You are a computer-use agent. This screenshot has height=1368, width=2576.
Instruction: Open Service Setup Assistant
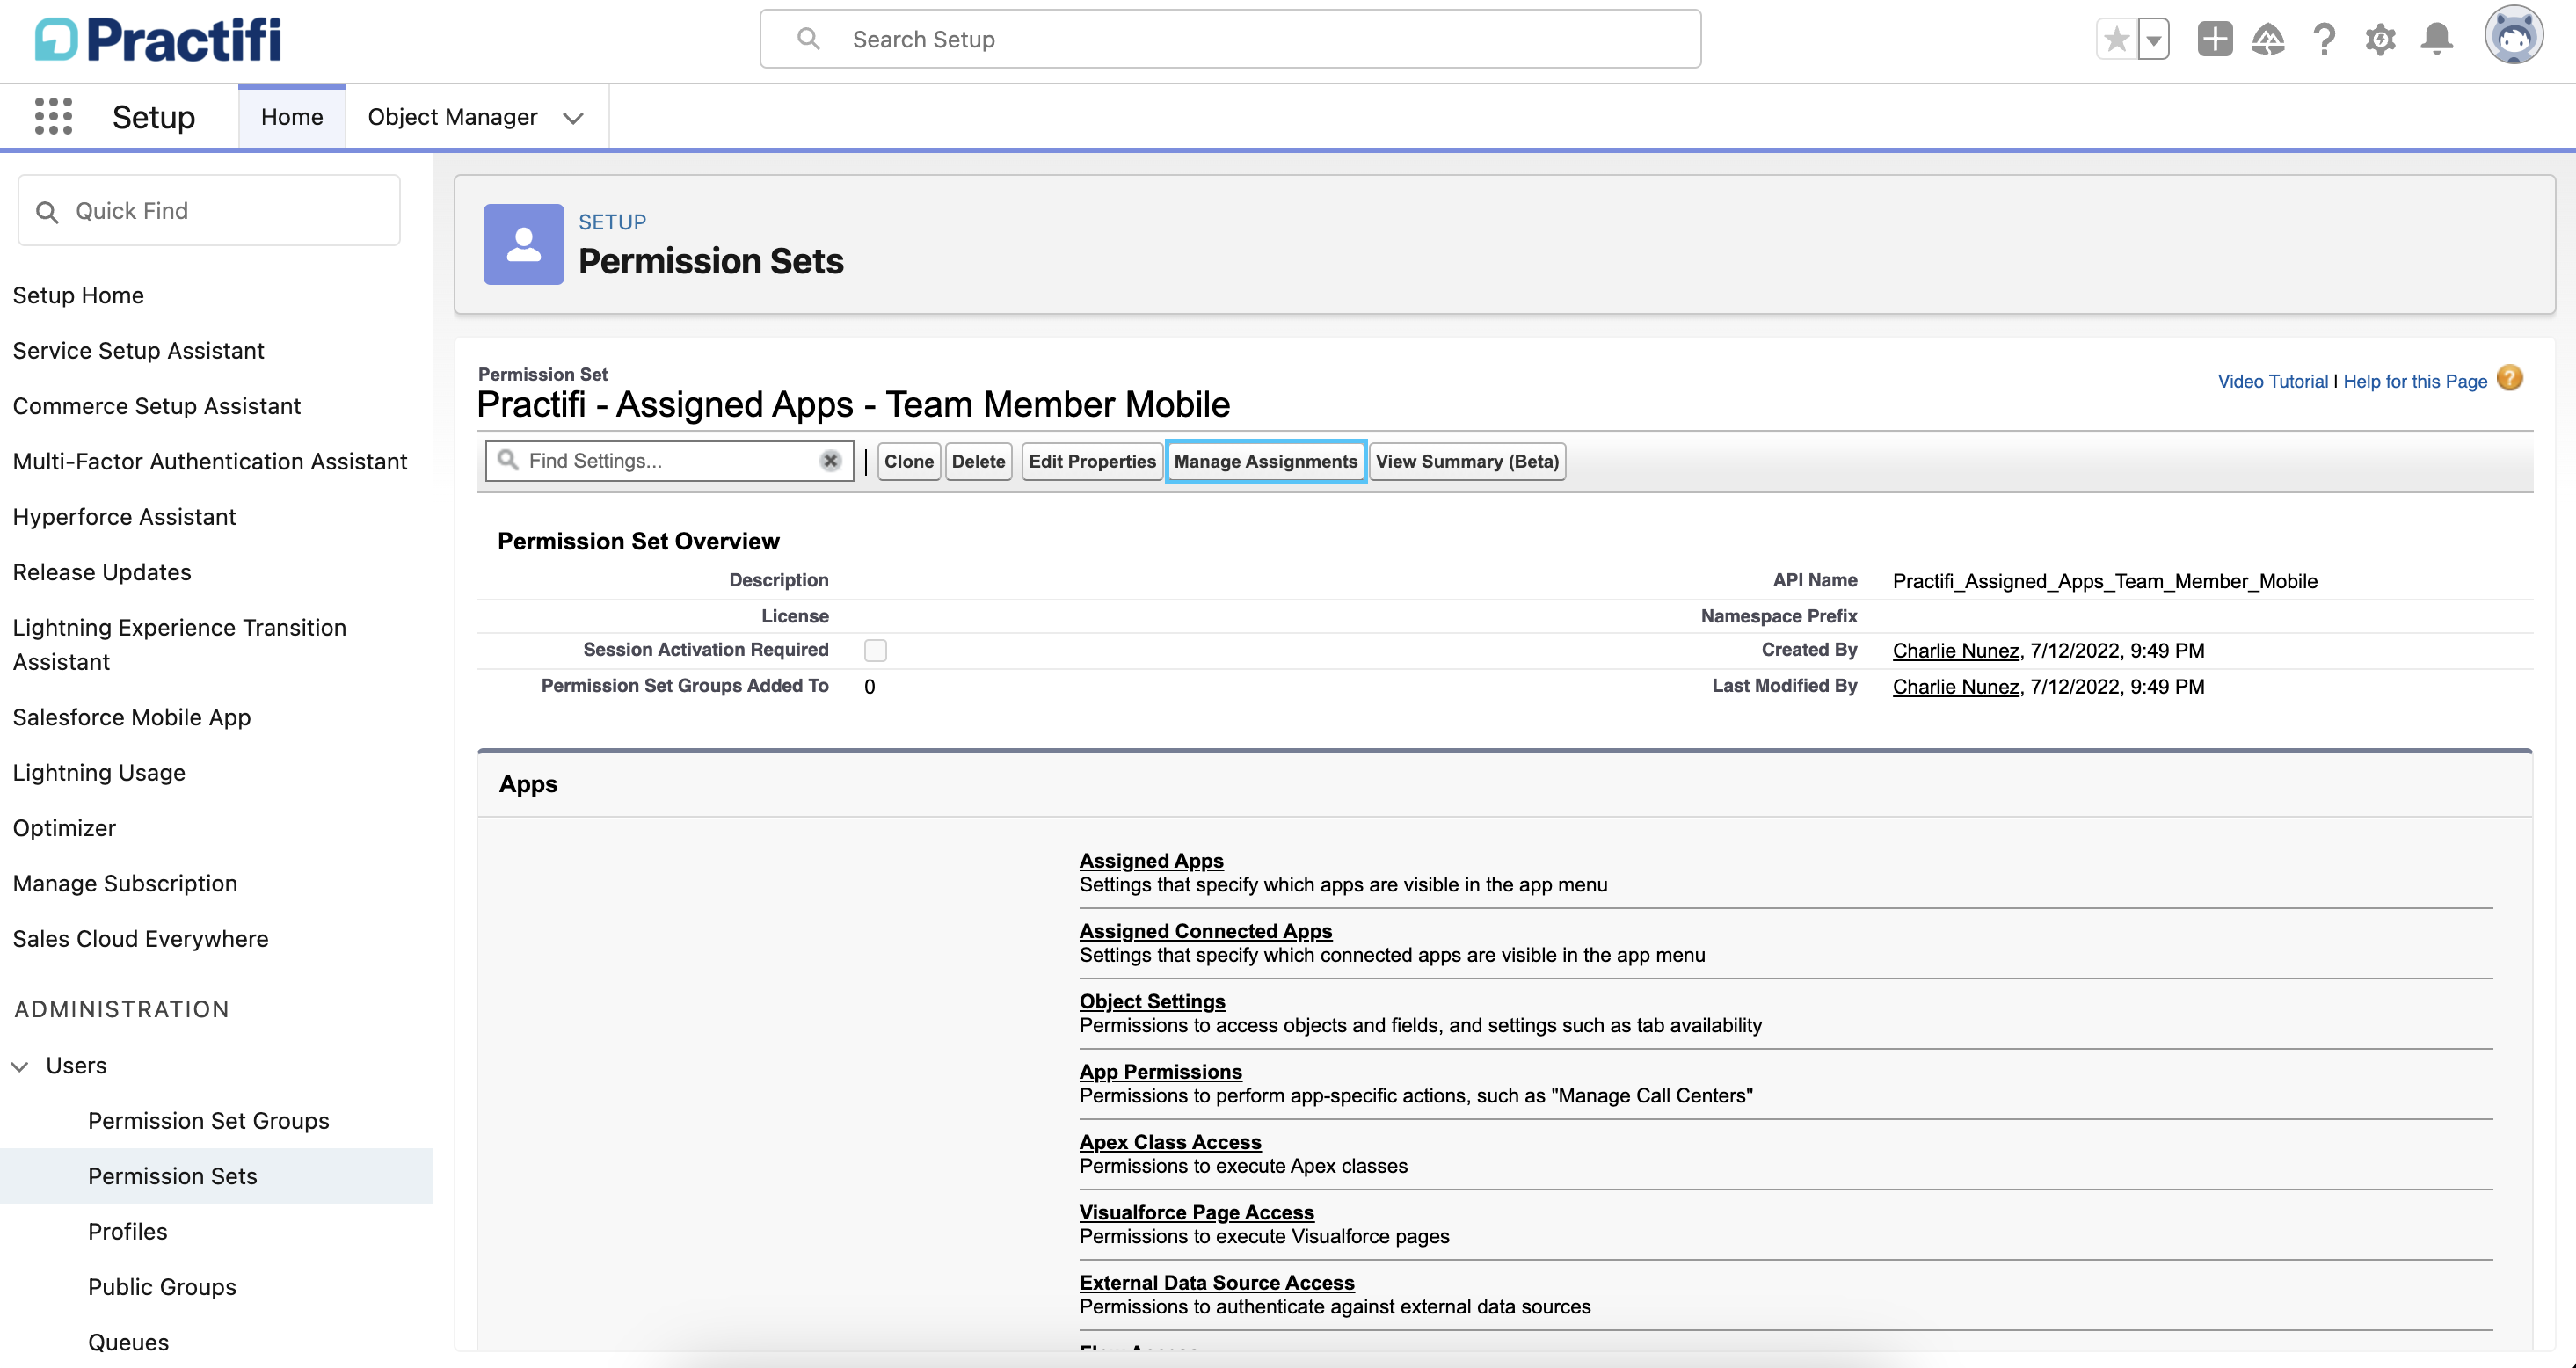coord(138,351)
